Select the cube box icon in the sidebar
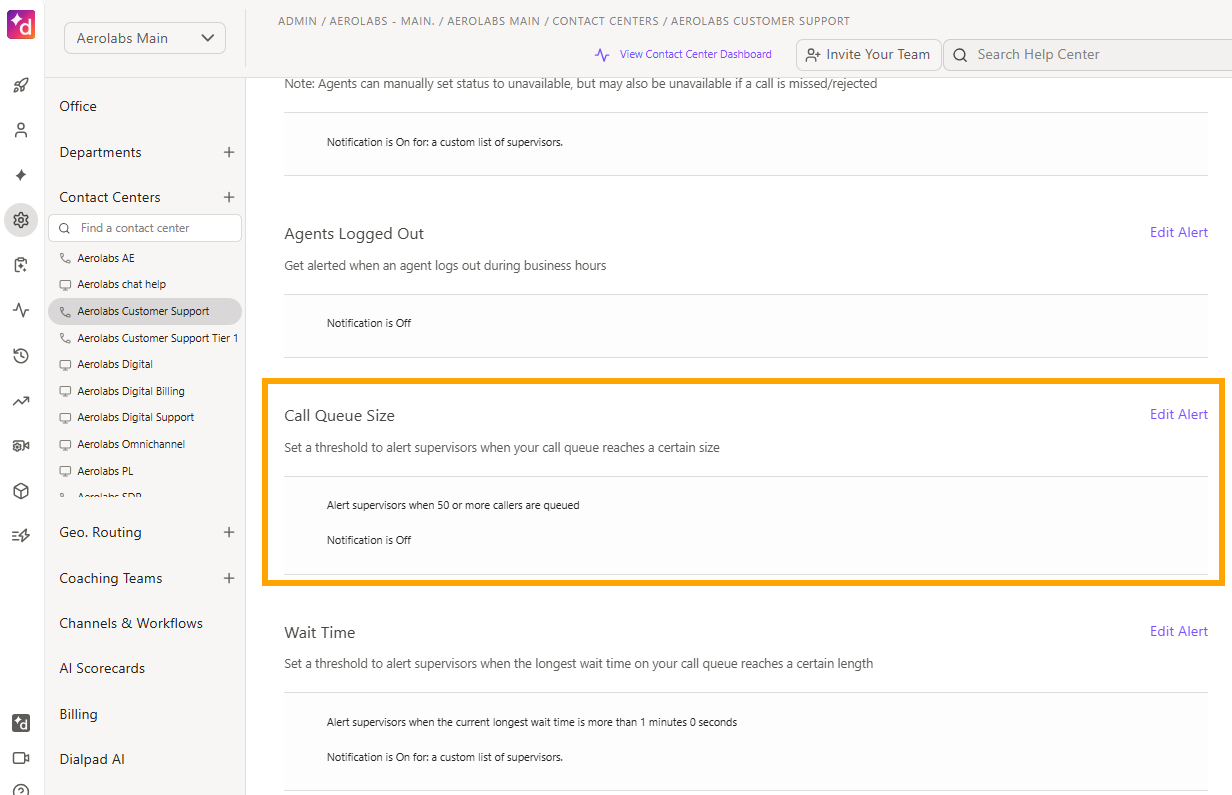The width and height of the screenshot is (1232, 795). pyautogui.click(x=21, y=491)
